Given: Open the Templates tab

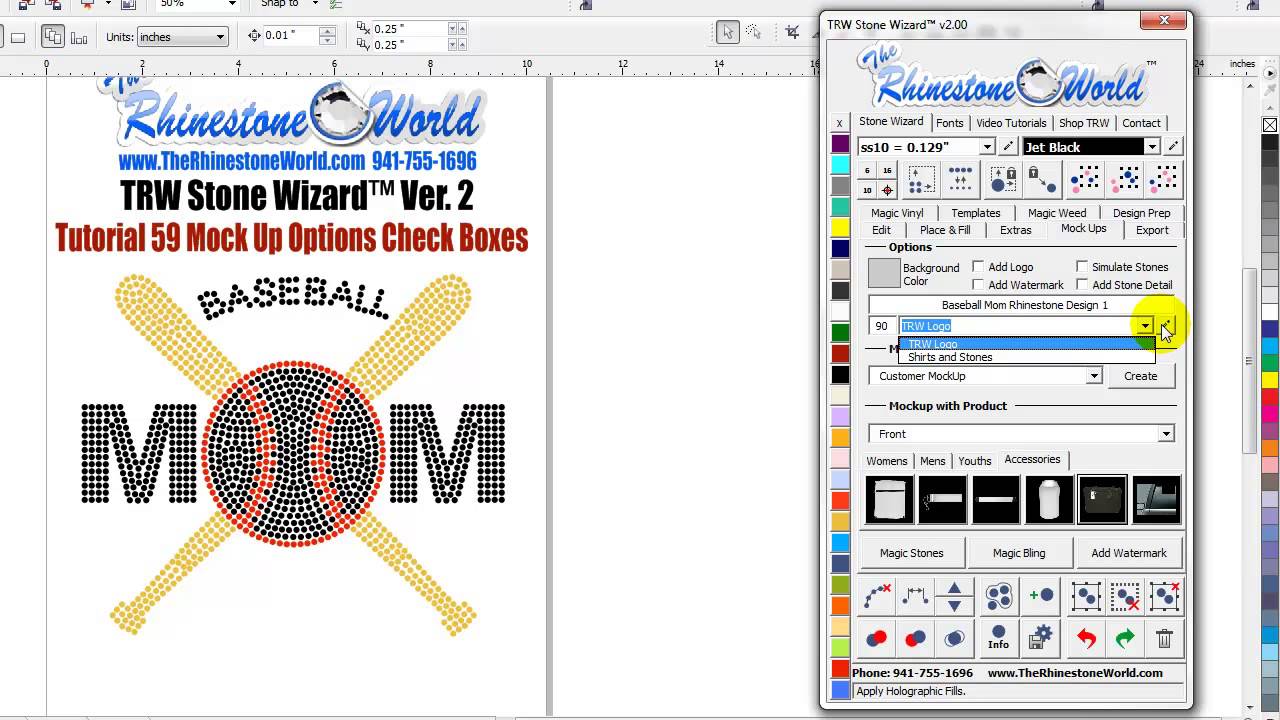Looking at the screenshot, I should [x=976, y=213].
